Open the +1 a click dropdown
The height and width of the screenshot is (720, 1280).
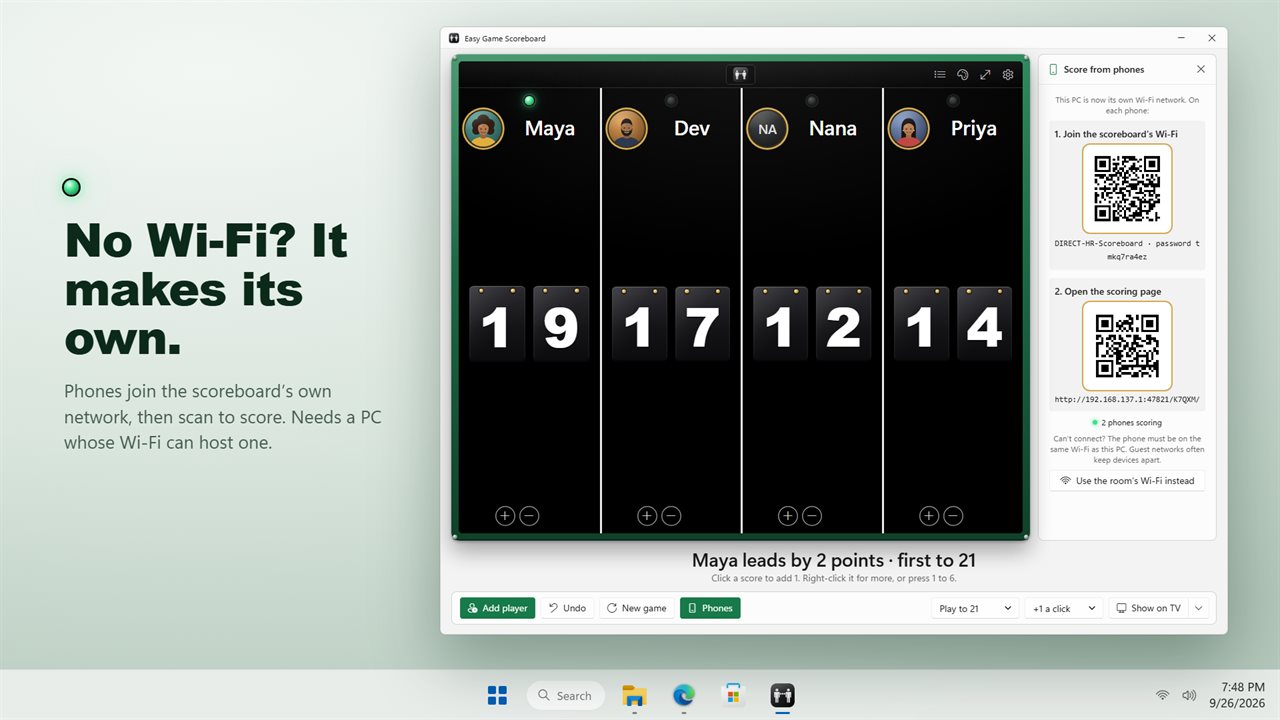point(1064,608)
